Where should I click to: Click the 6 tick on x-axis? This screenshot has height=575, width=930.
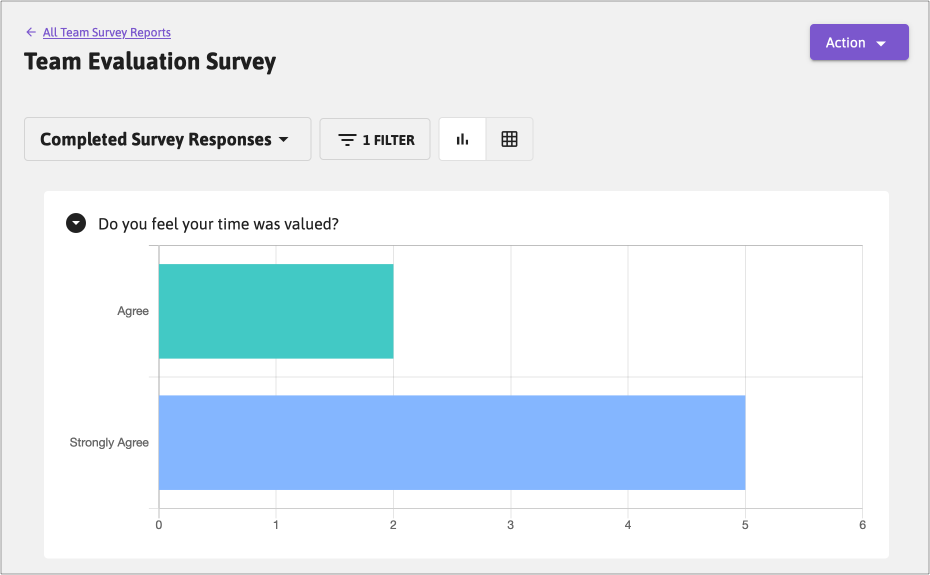pyautogui.click(x=862, y=525)
